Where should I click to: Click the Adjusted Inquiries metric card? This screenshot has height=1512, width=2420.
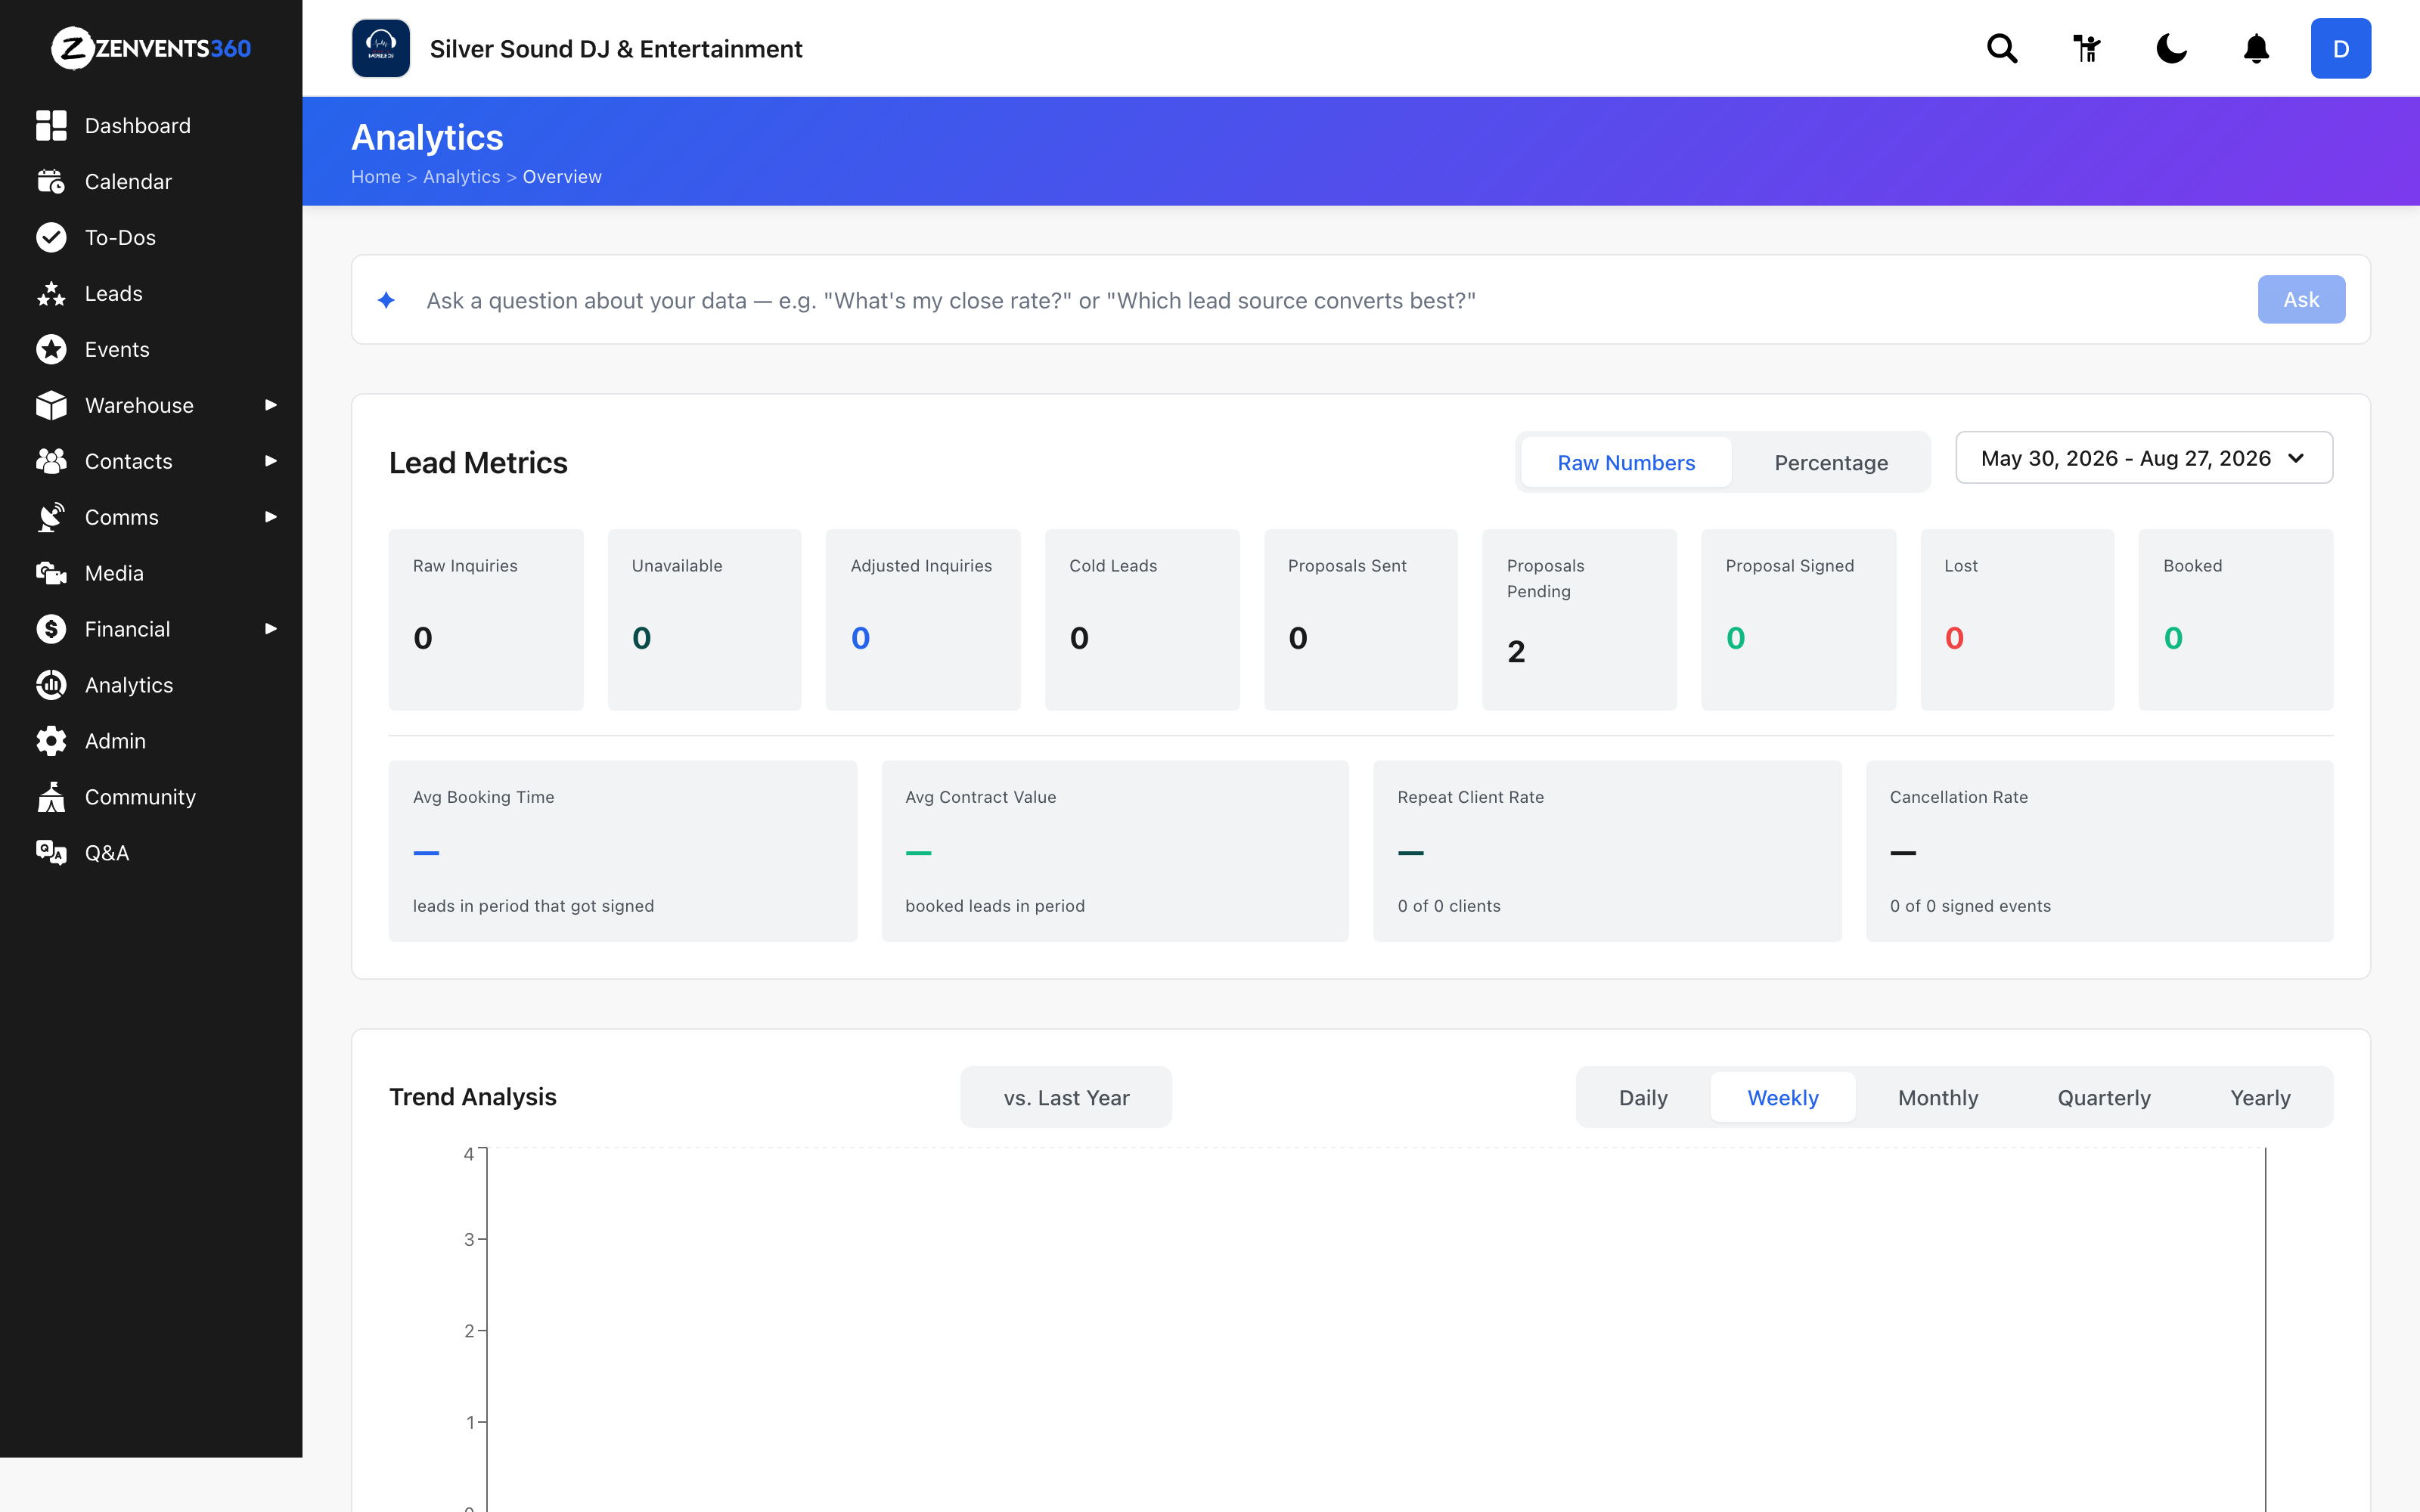(923, 620)
